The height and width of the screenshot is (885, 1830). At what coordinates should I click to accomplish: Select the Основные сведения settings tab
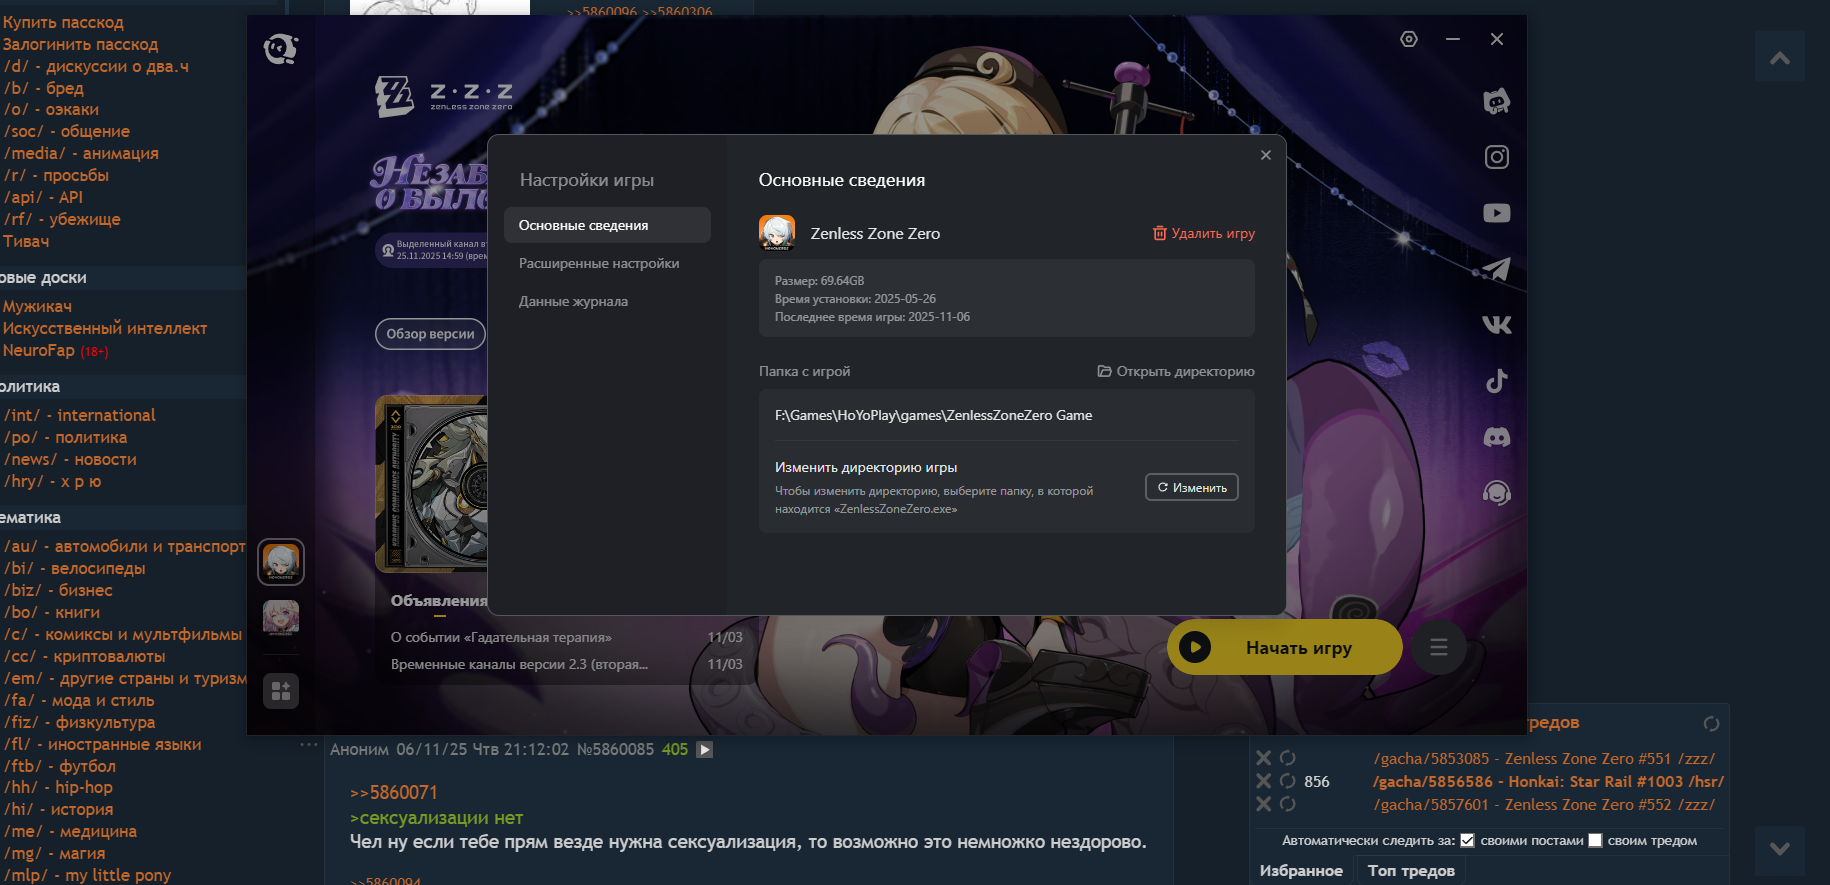[x=607, y=225]
